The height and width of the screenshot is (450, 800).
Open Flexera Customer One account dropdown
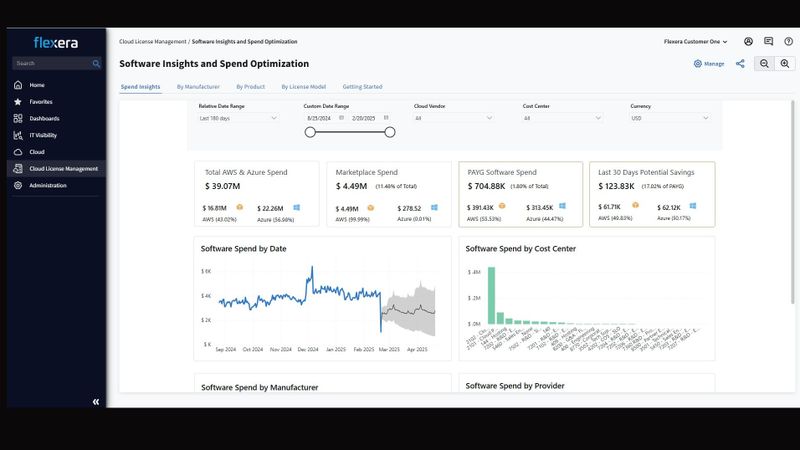tap(695, 42)
